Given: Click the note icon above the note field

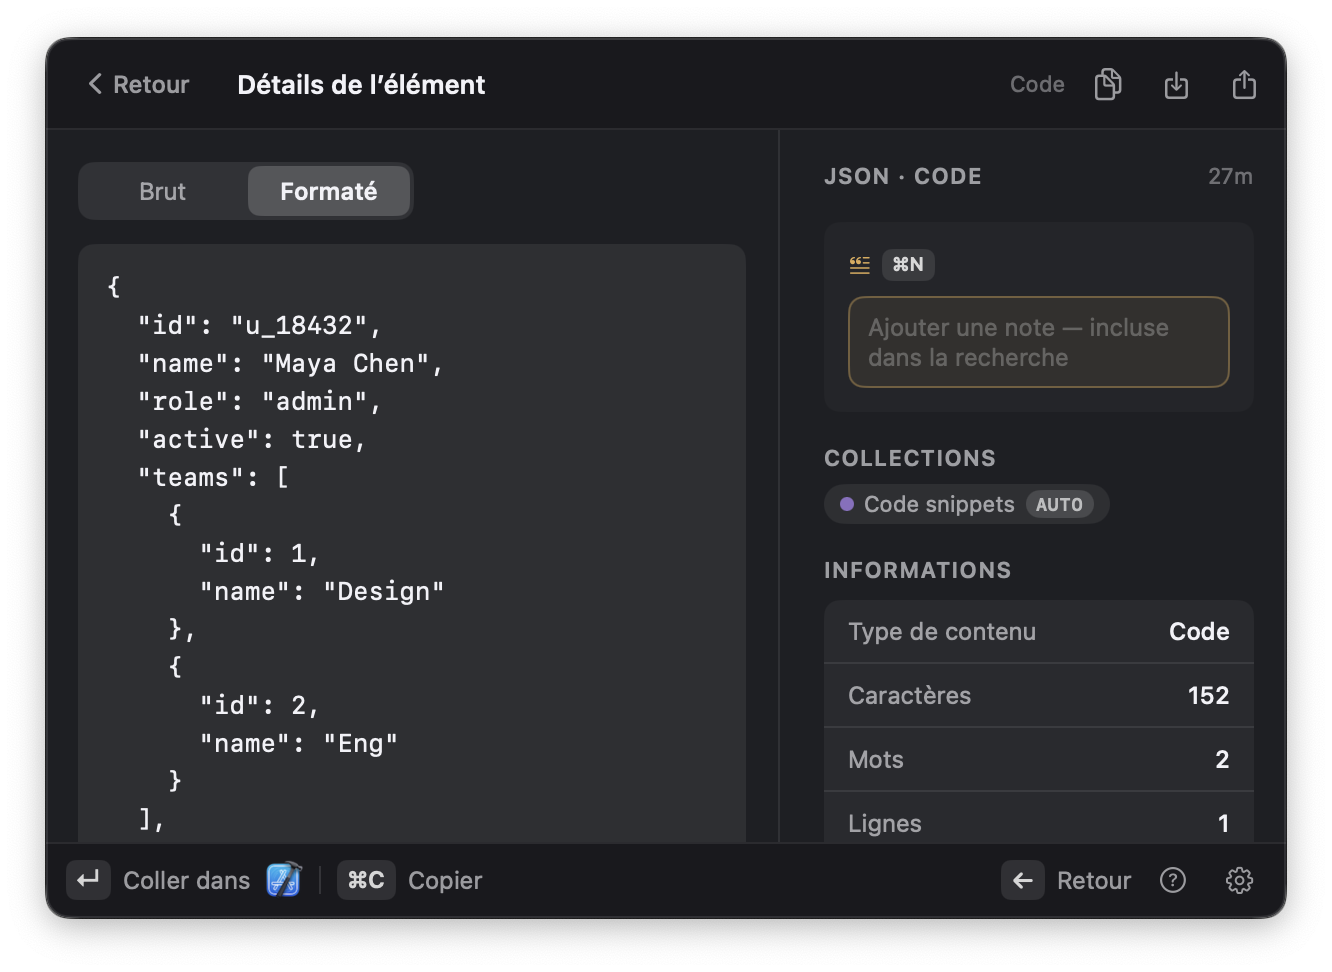Looking at the screenshot, I should [x=859, y=264].
